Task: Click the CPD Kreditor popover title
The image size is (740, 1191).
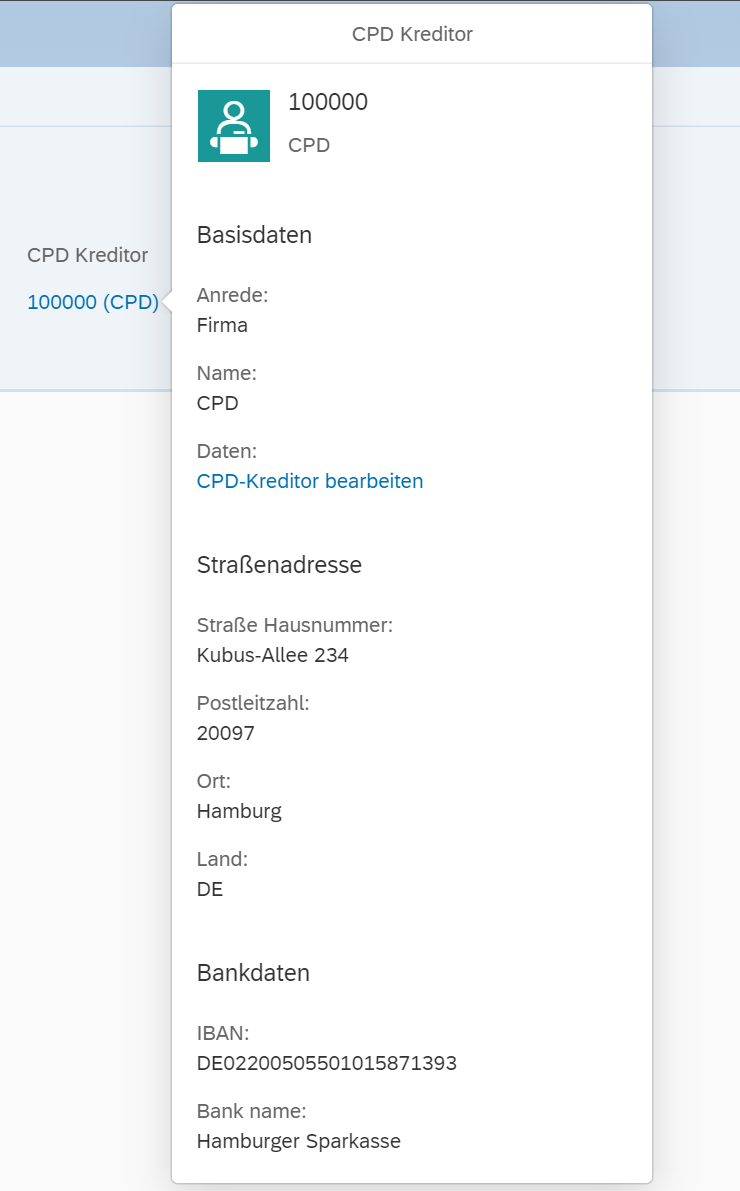Action: (x=413, y=33)
